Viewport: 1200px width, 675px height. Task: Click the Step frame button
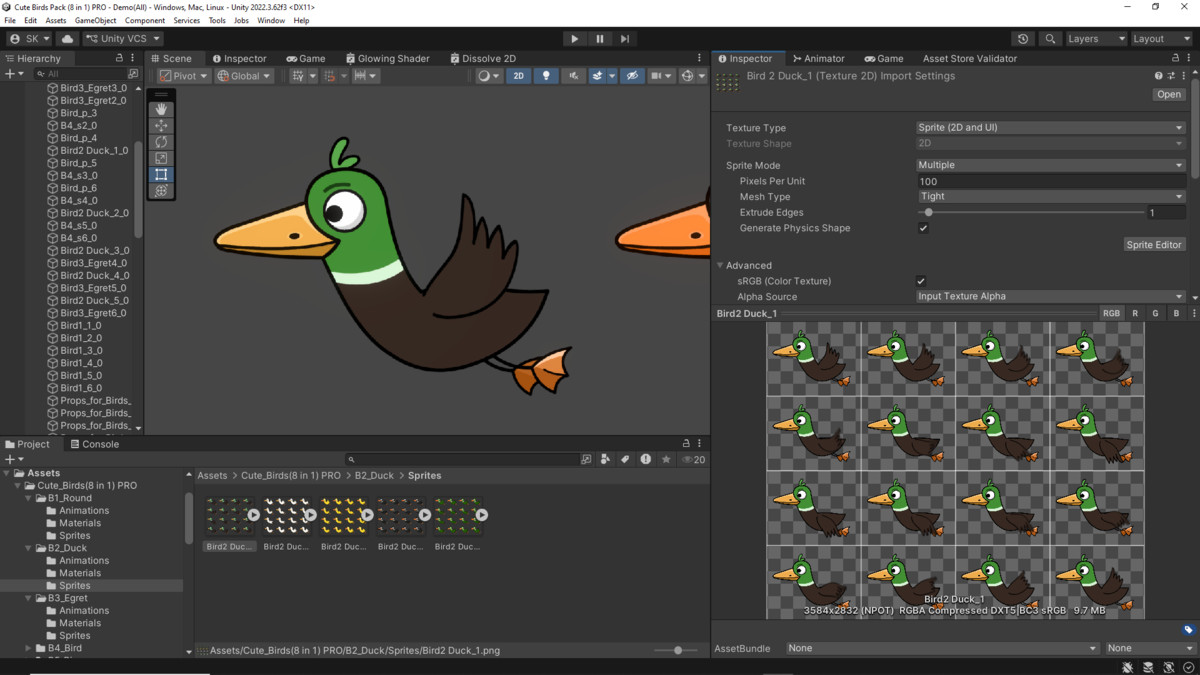pos(625,39)
